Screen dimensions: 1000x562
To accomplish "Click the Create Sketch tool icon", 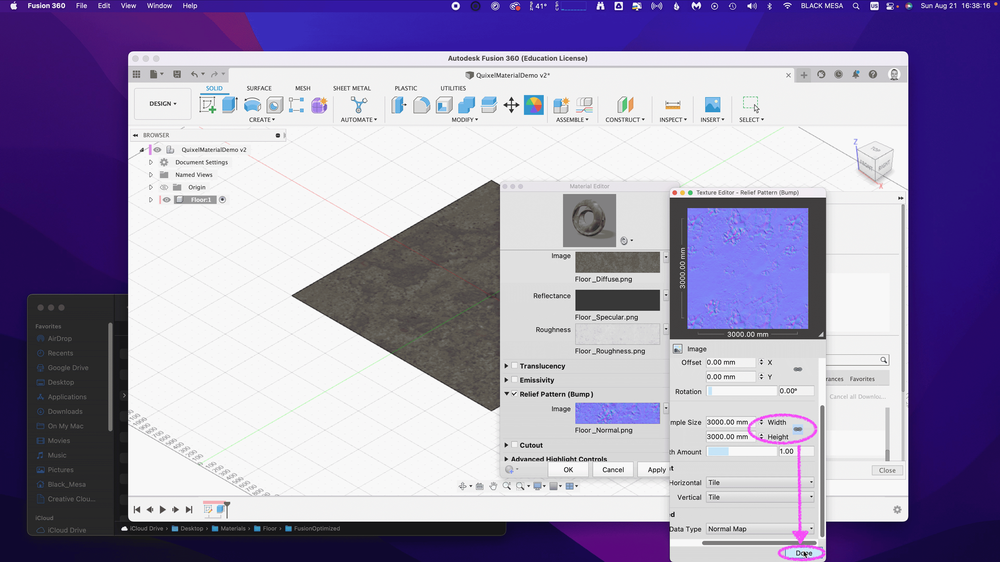I will tap(207, 105).
